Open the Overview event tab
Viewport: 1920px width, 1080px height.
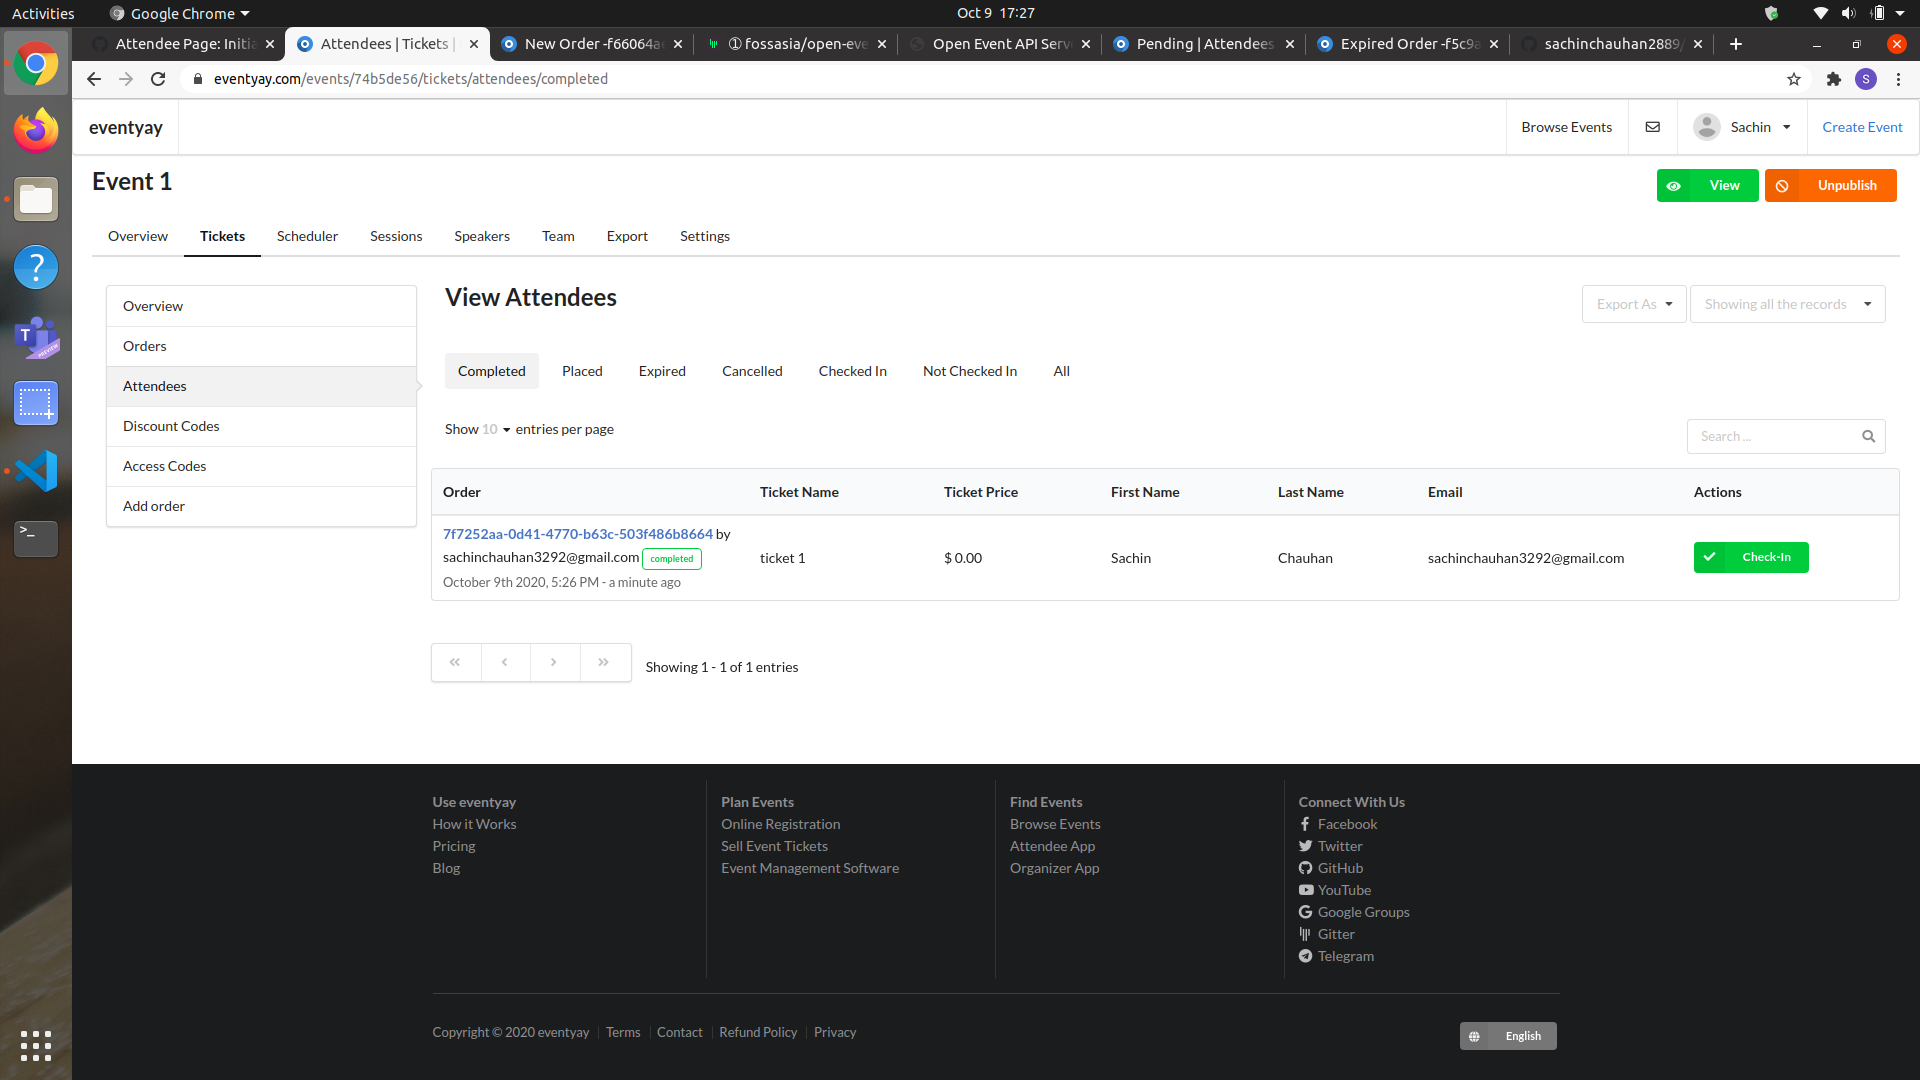click(x=138, y=236)
